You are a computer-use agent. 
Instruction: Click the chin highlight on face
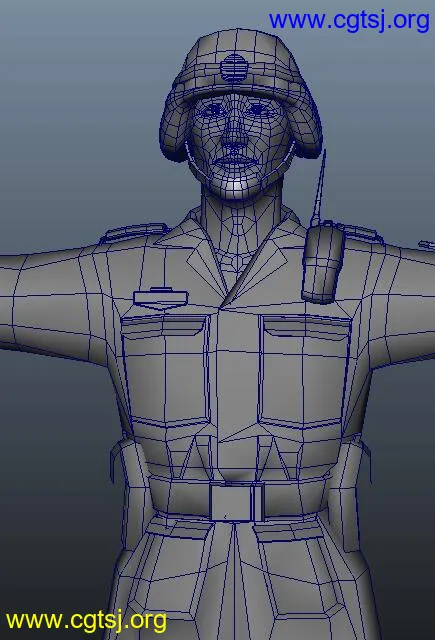(x=235, y=186)
